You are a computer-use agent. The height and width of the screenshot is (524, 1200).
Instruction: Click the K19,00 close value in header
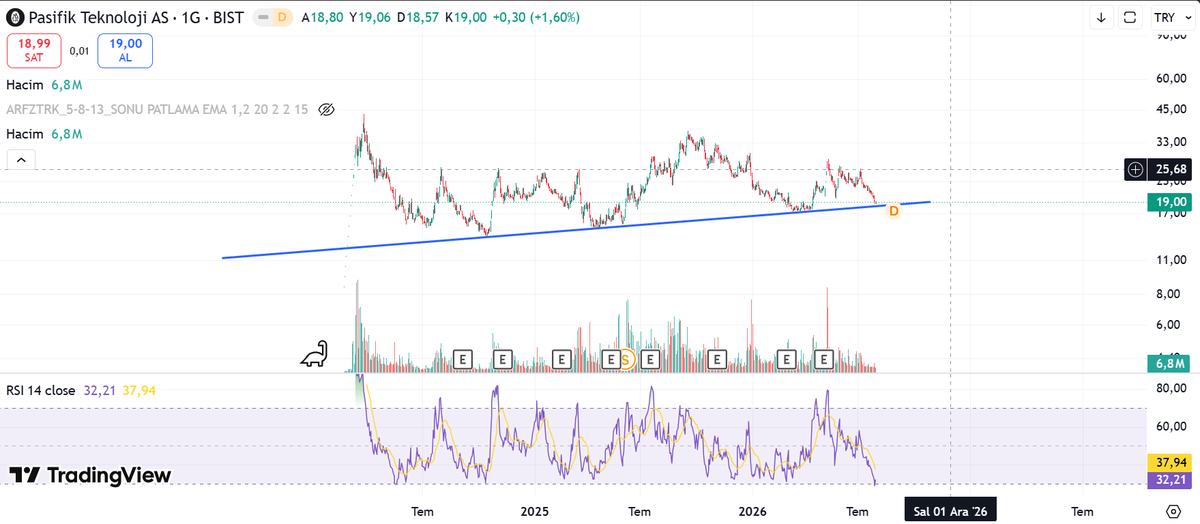click(x=464, y=18)
